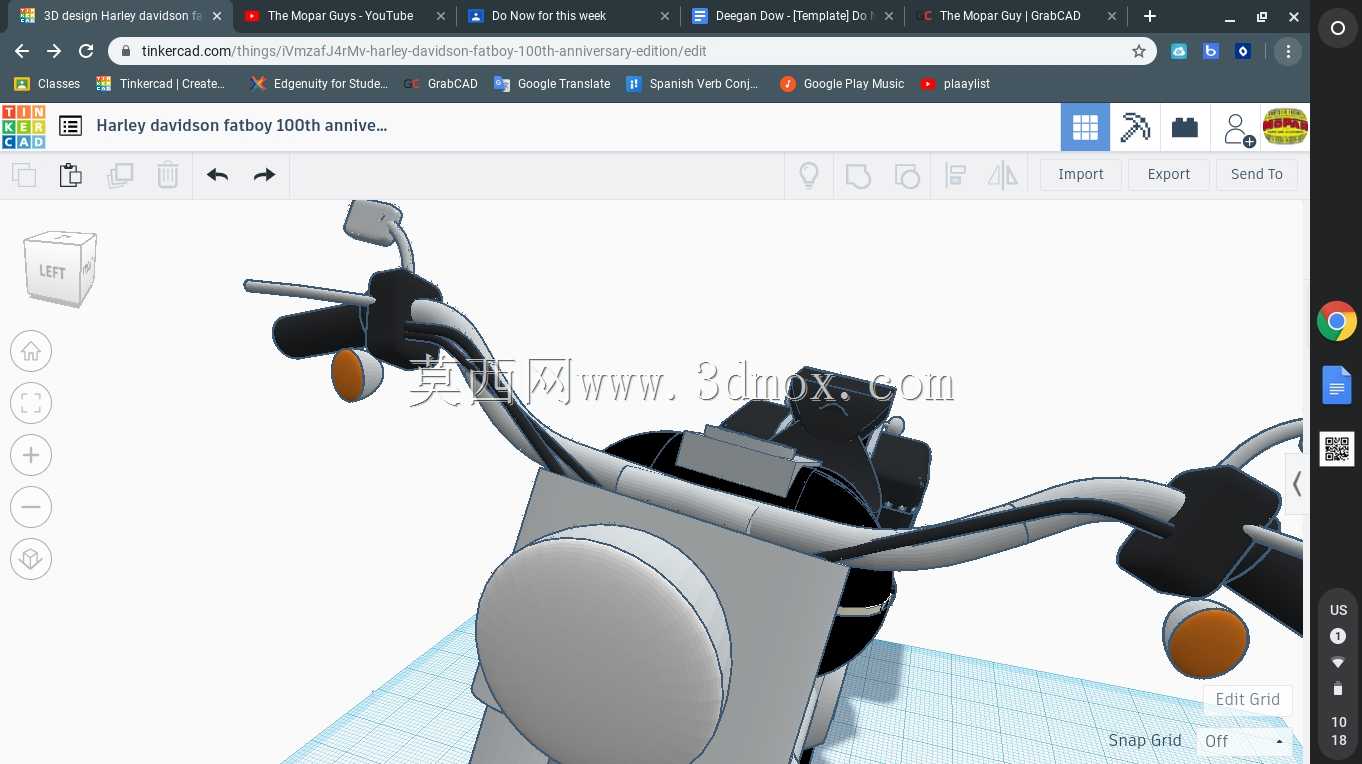The image size is (1362, 764).
Task: Click the Mirror/flip tool icon
Action: click(x=1002, y=175)
